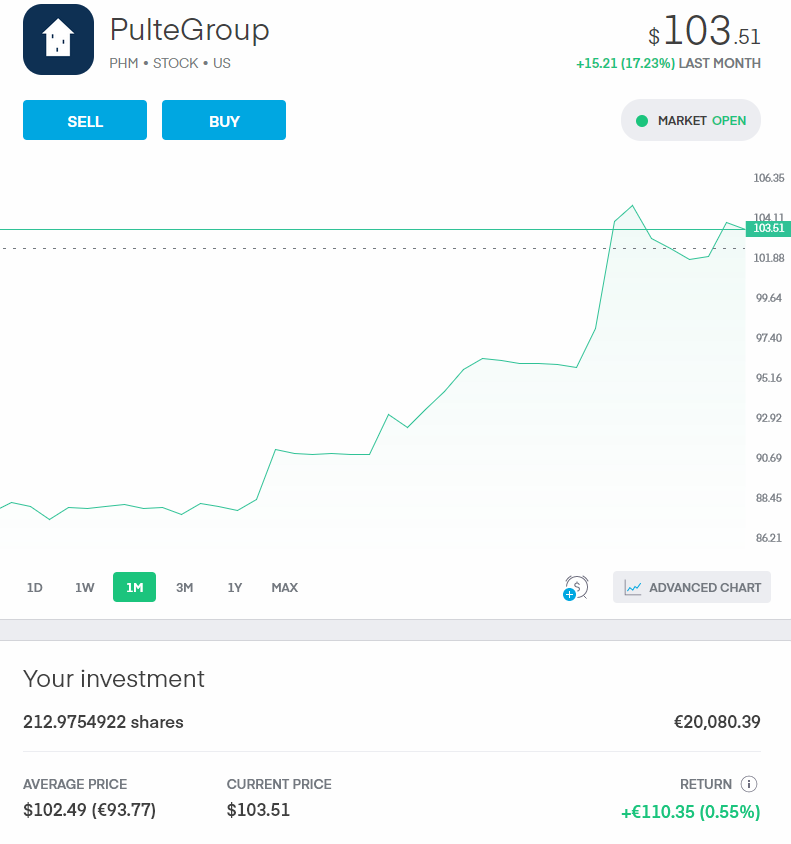Click the green market status dot

click(x=641, y=121)
